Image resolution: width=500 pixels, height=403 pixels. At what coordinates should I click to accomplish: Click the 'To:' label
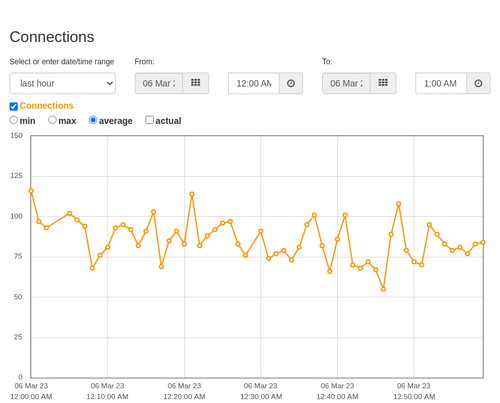coord(327,62)
